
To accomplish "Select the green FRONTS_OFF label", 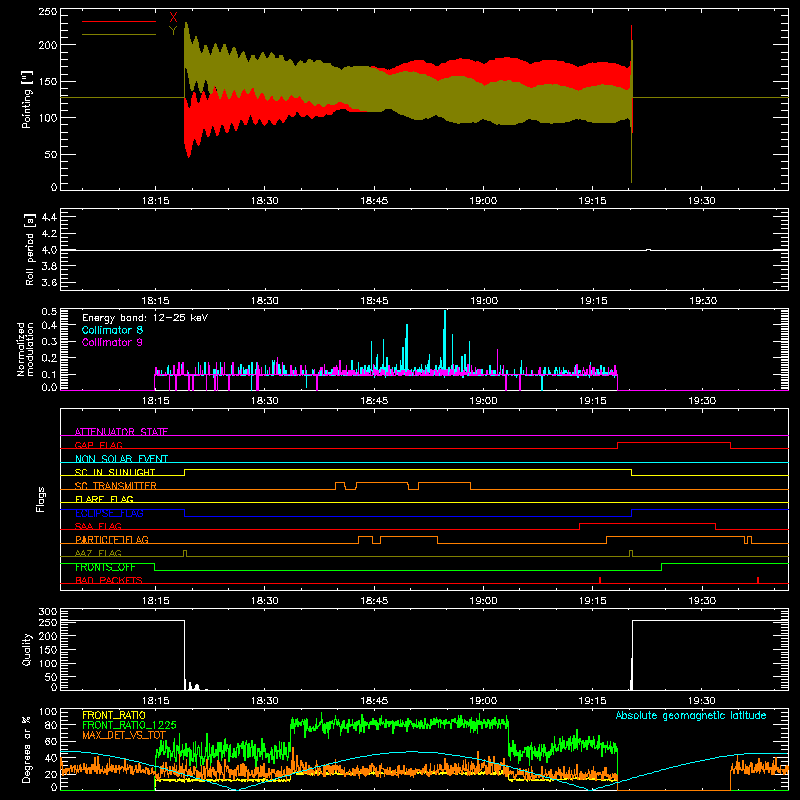I will click(x=105, y=567).
